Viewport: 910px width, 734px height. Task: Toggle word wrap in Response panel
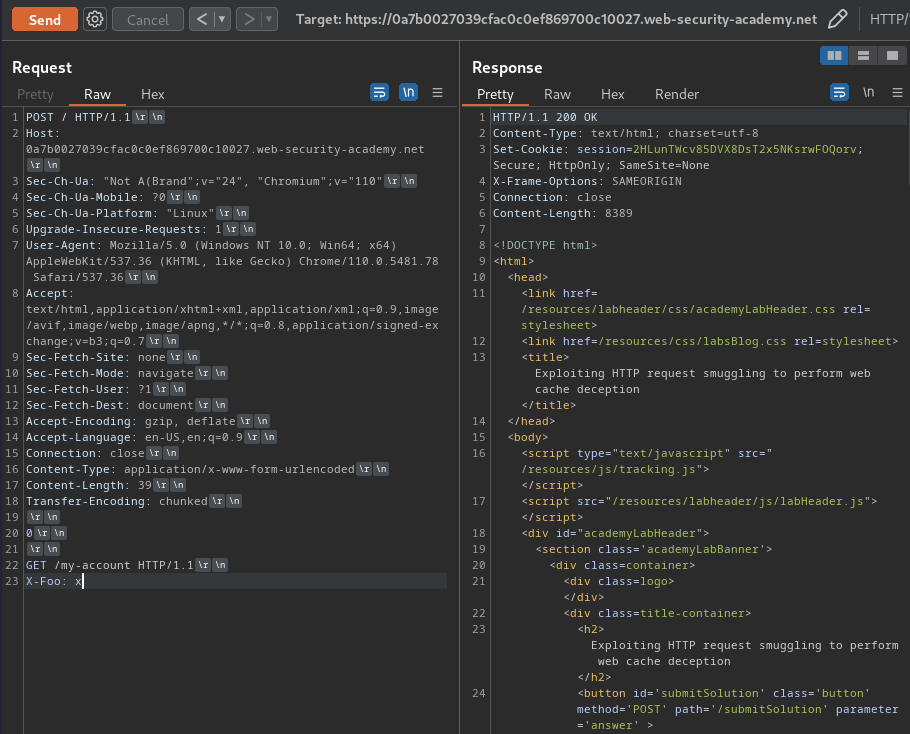pos(839,92)
